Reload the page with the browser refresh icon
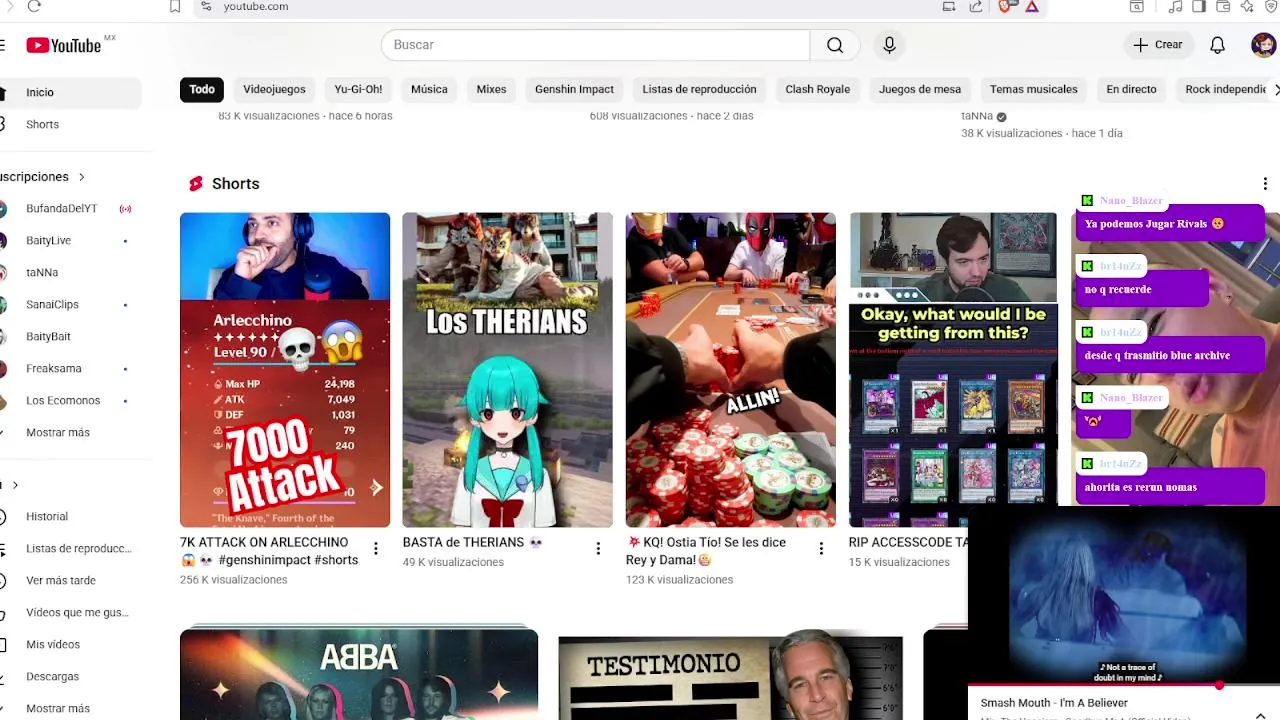The width and height of the screenshot is (1280, 720). point(34,6)
